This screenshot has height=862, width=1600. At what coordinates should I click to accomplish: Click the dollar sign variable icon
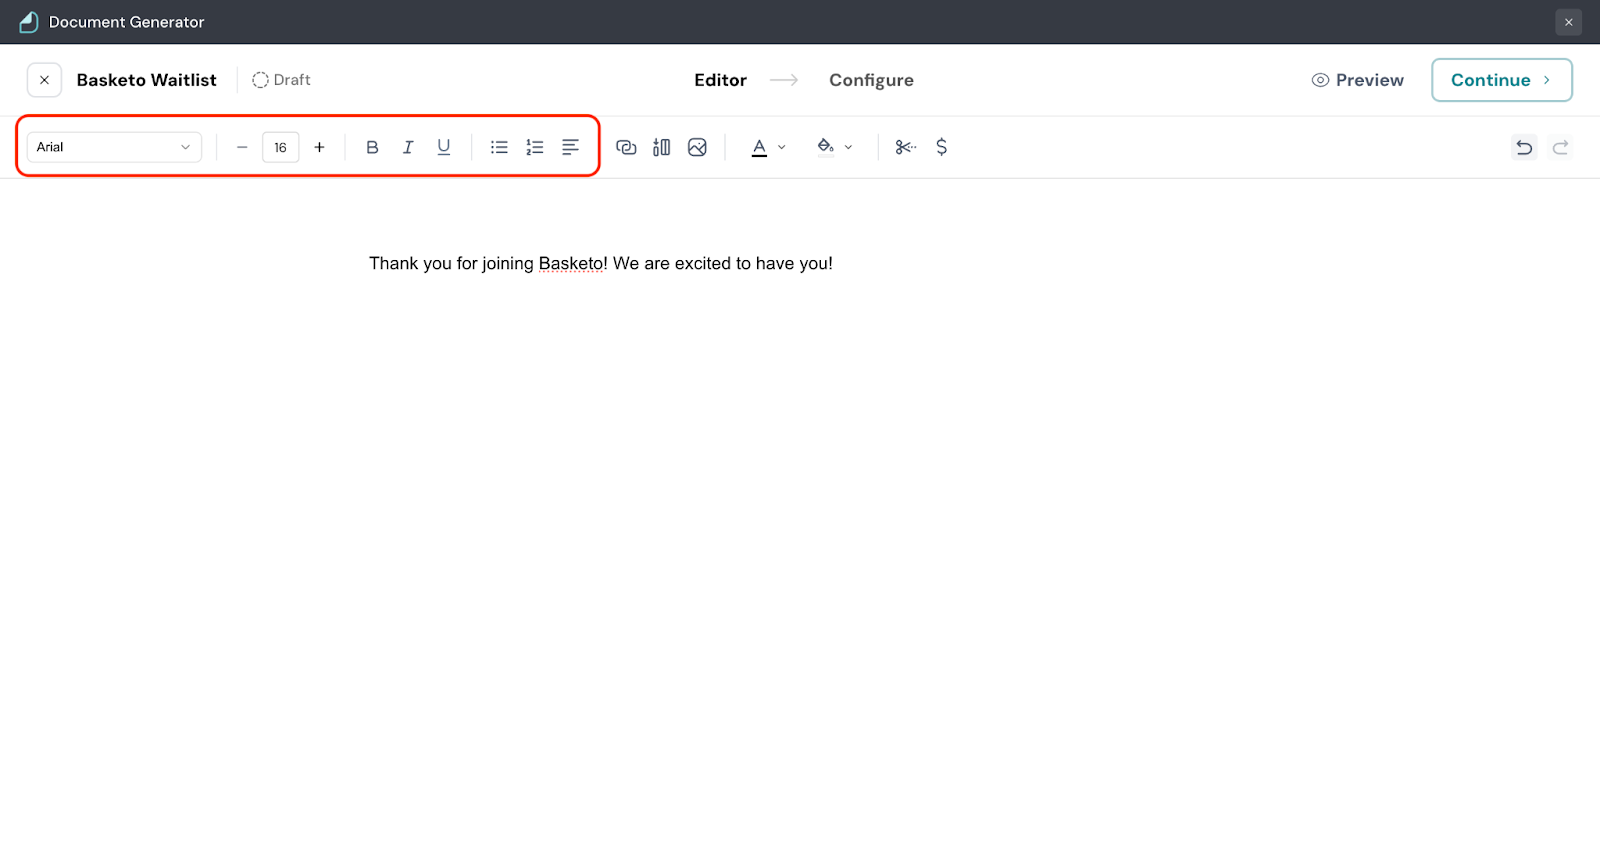pyautogui.click(x=941, y=147)
